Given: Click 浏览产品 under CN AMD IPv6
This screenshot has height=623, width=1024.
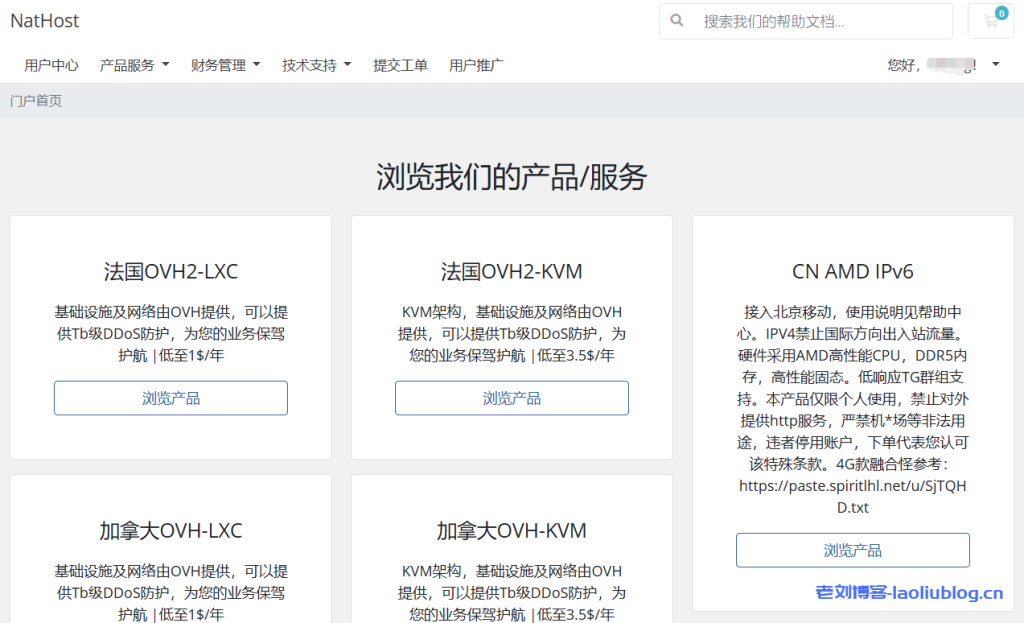Looking at the screenshot, I should pyautogui.click(x=853, y=550).
